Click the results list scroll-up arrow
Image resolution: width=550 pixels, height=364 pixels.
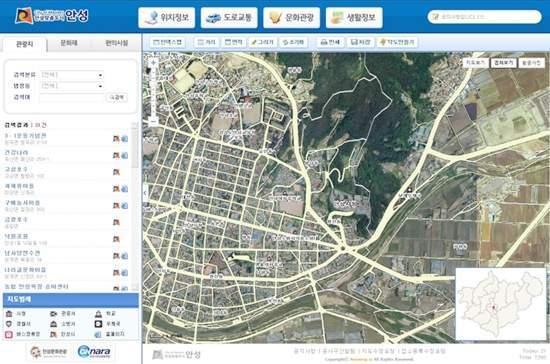point(135,125)
